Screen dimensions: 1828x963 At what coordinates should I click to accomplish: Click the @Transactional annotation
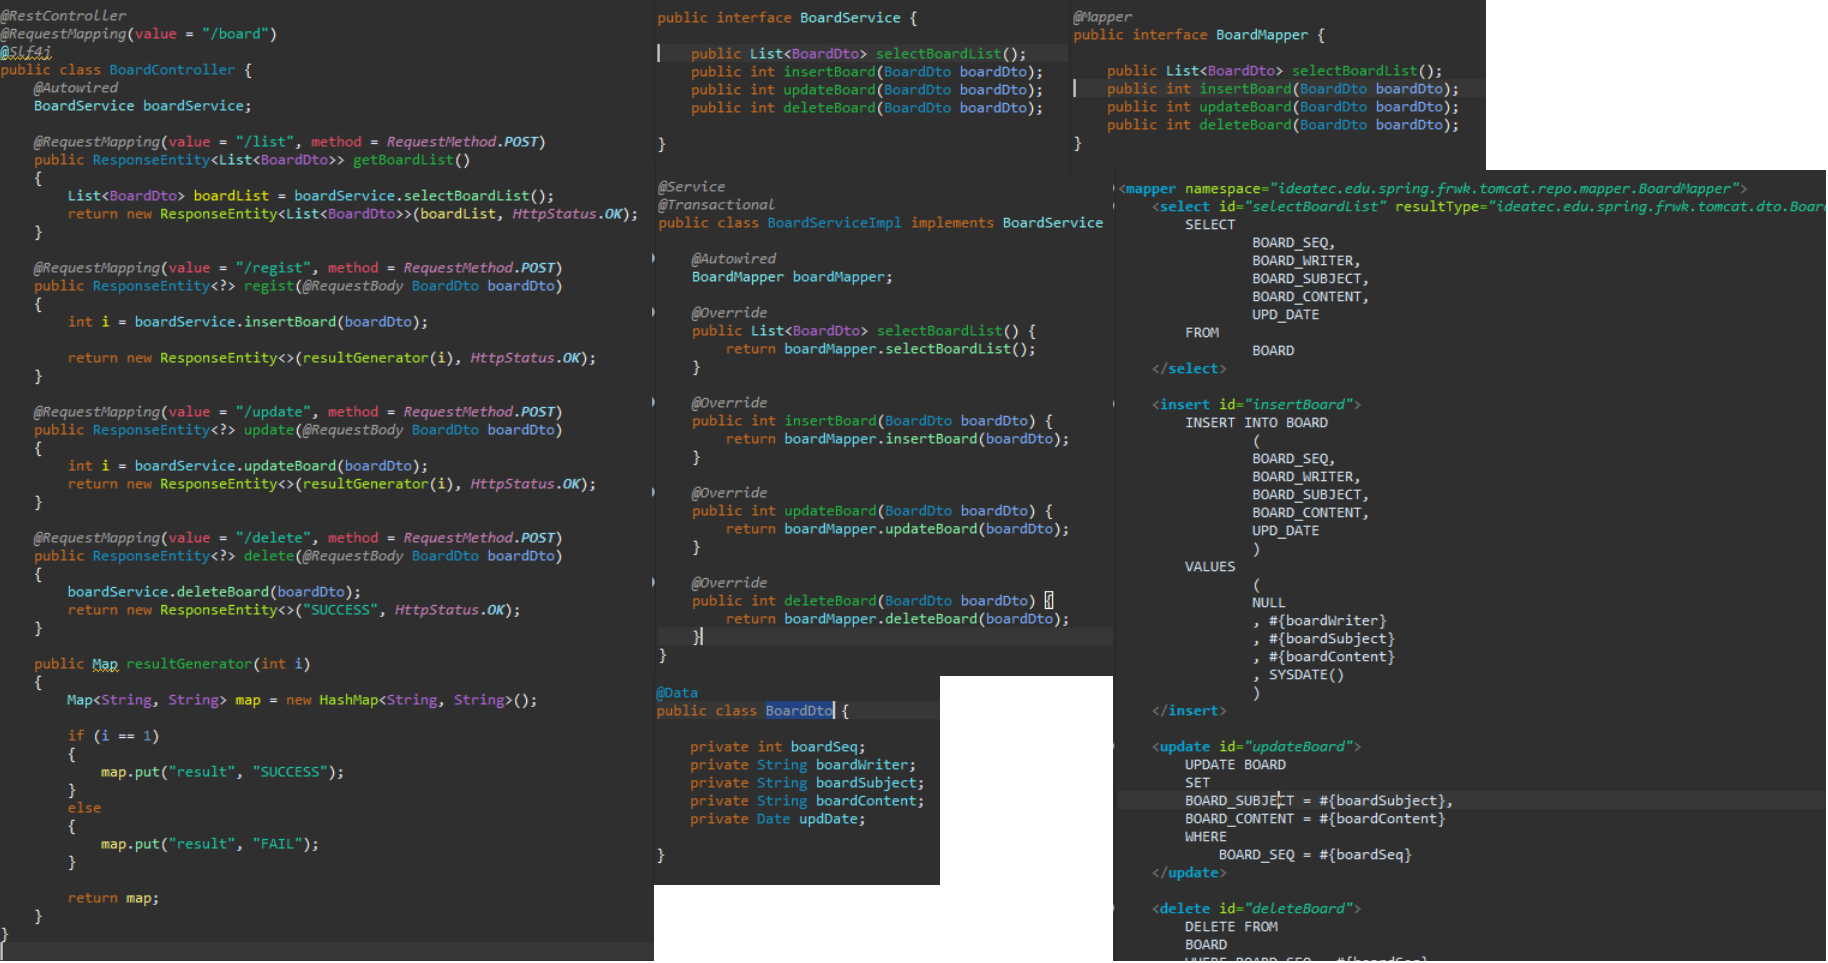(x=716, y=205)
